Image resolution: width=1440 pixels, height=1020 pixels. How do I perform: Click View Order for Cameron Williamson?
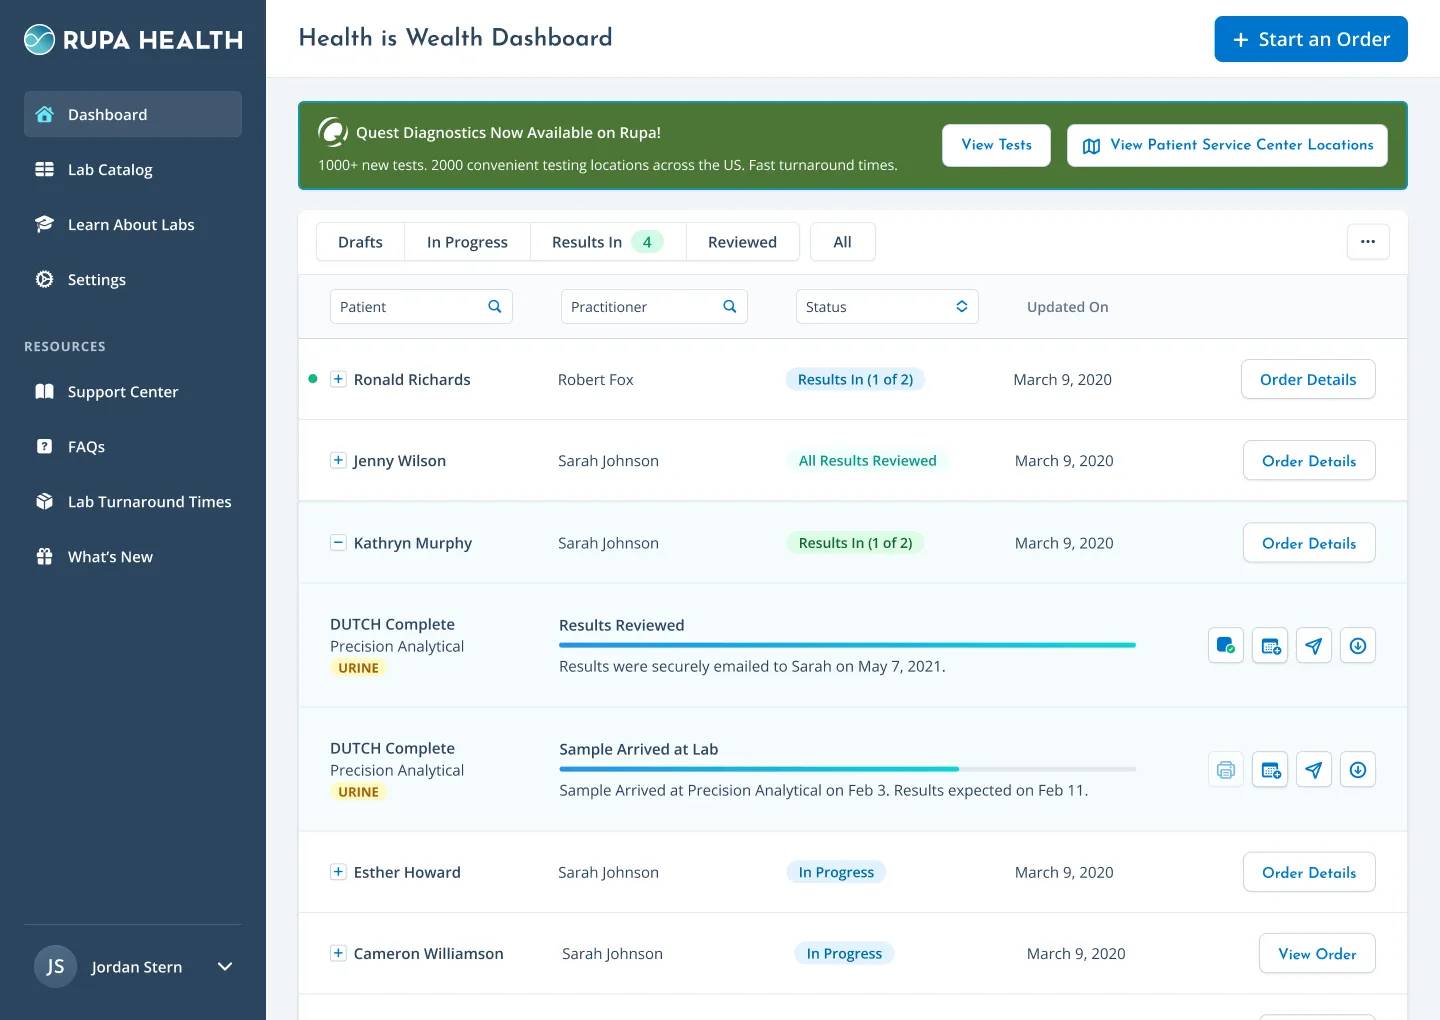click(1317, 953)
